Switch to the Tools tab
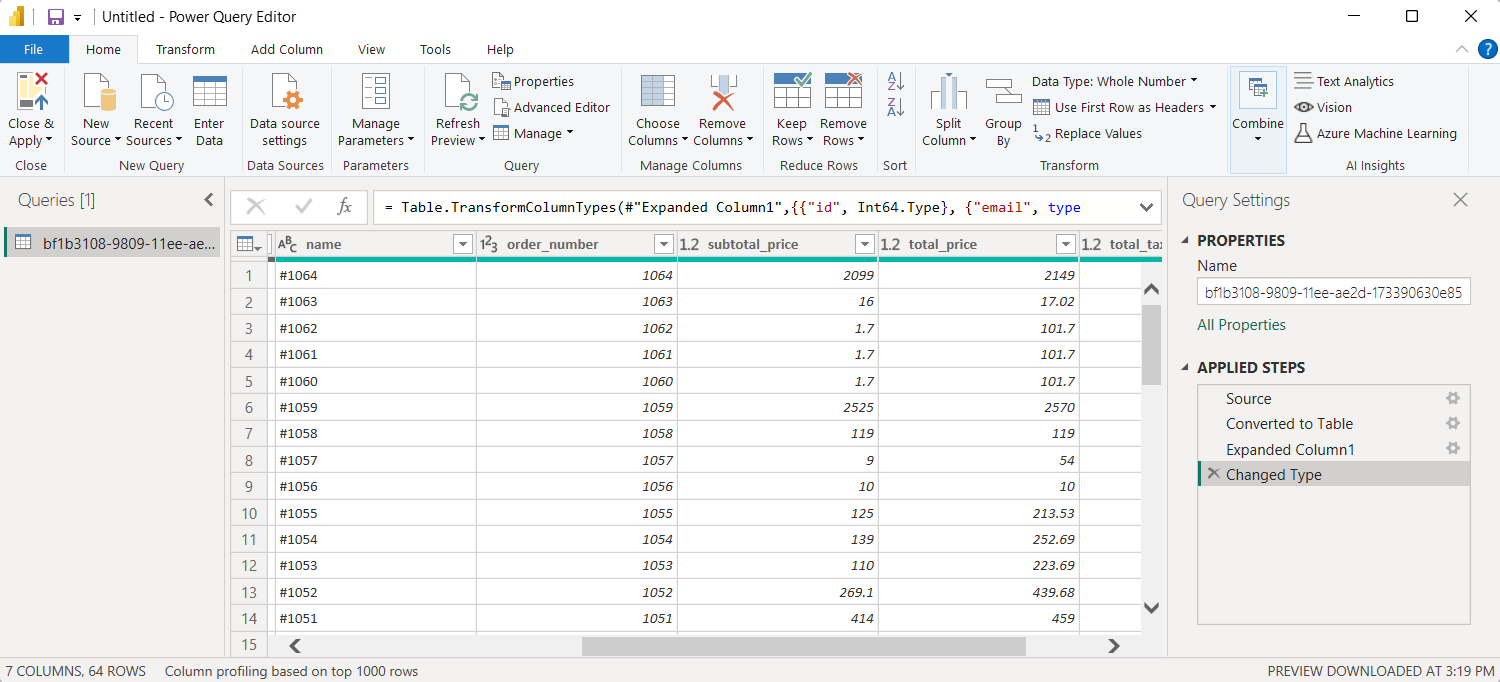The image size is (1500, 682). [435, 49]
